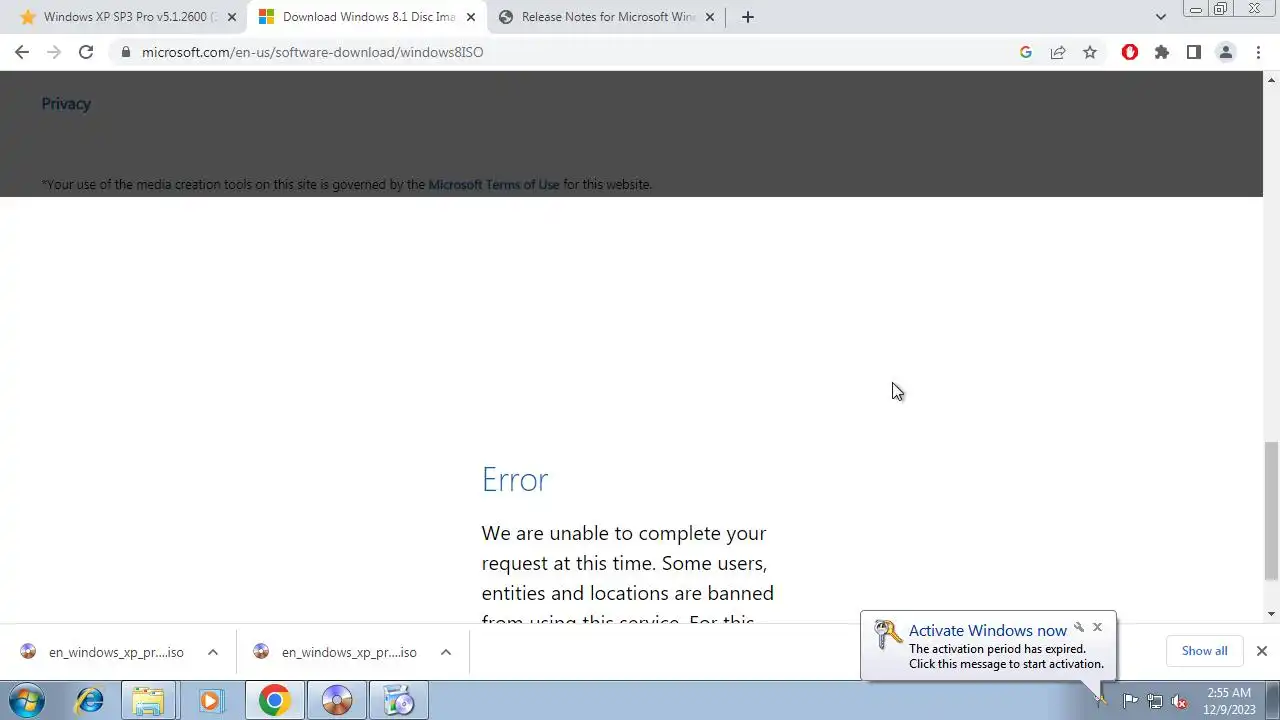The height and width of the screenshot is (720, 1280).
Task: Share this page icon
Action: click(x=1058, y=52)
